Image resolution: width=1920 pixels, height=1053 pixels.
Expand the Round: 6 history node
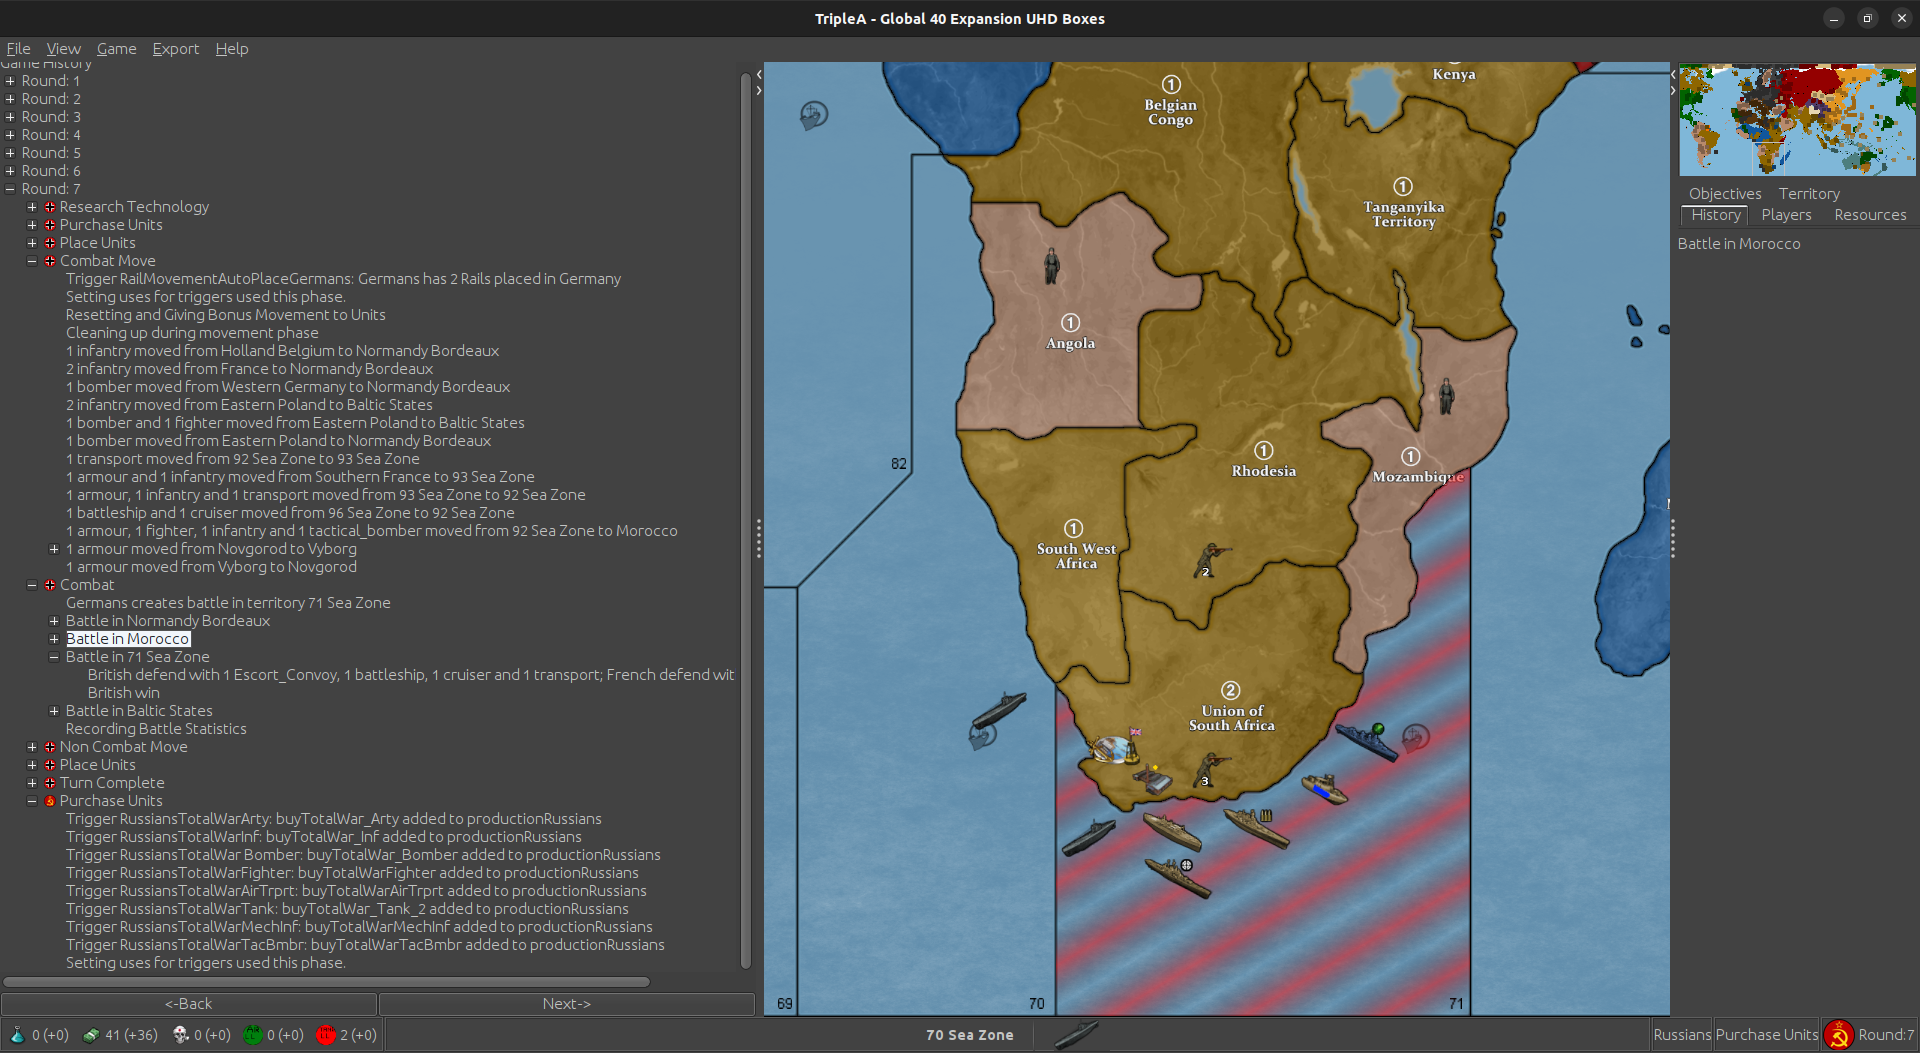(x=10, y=171)
